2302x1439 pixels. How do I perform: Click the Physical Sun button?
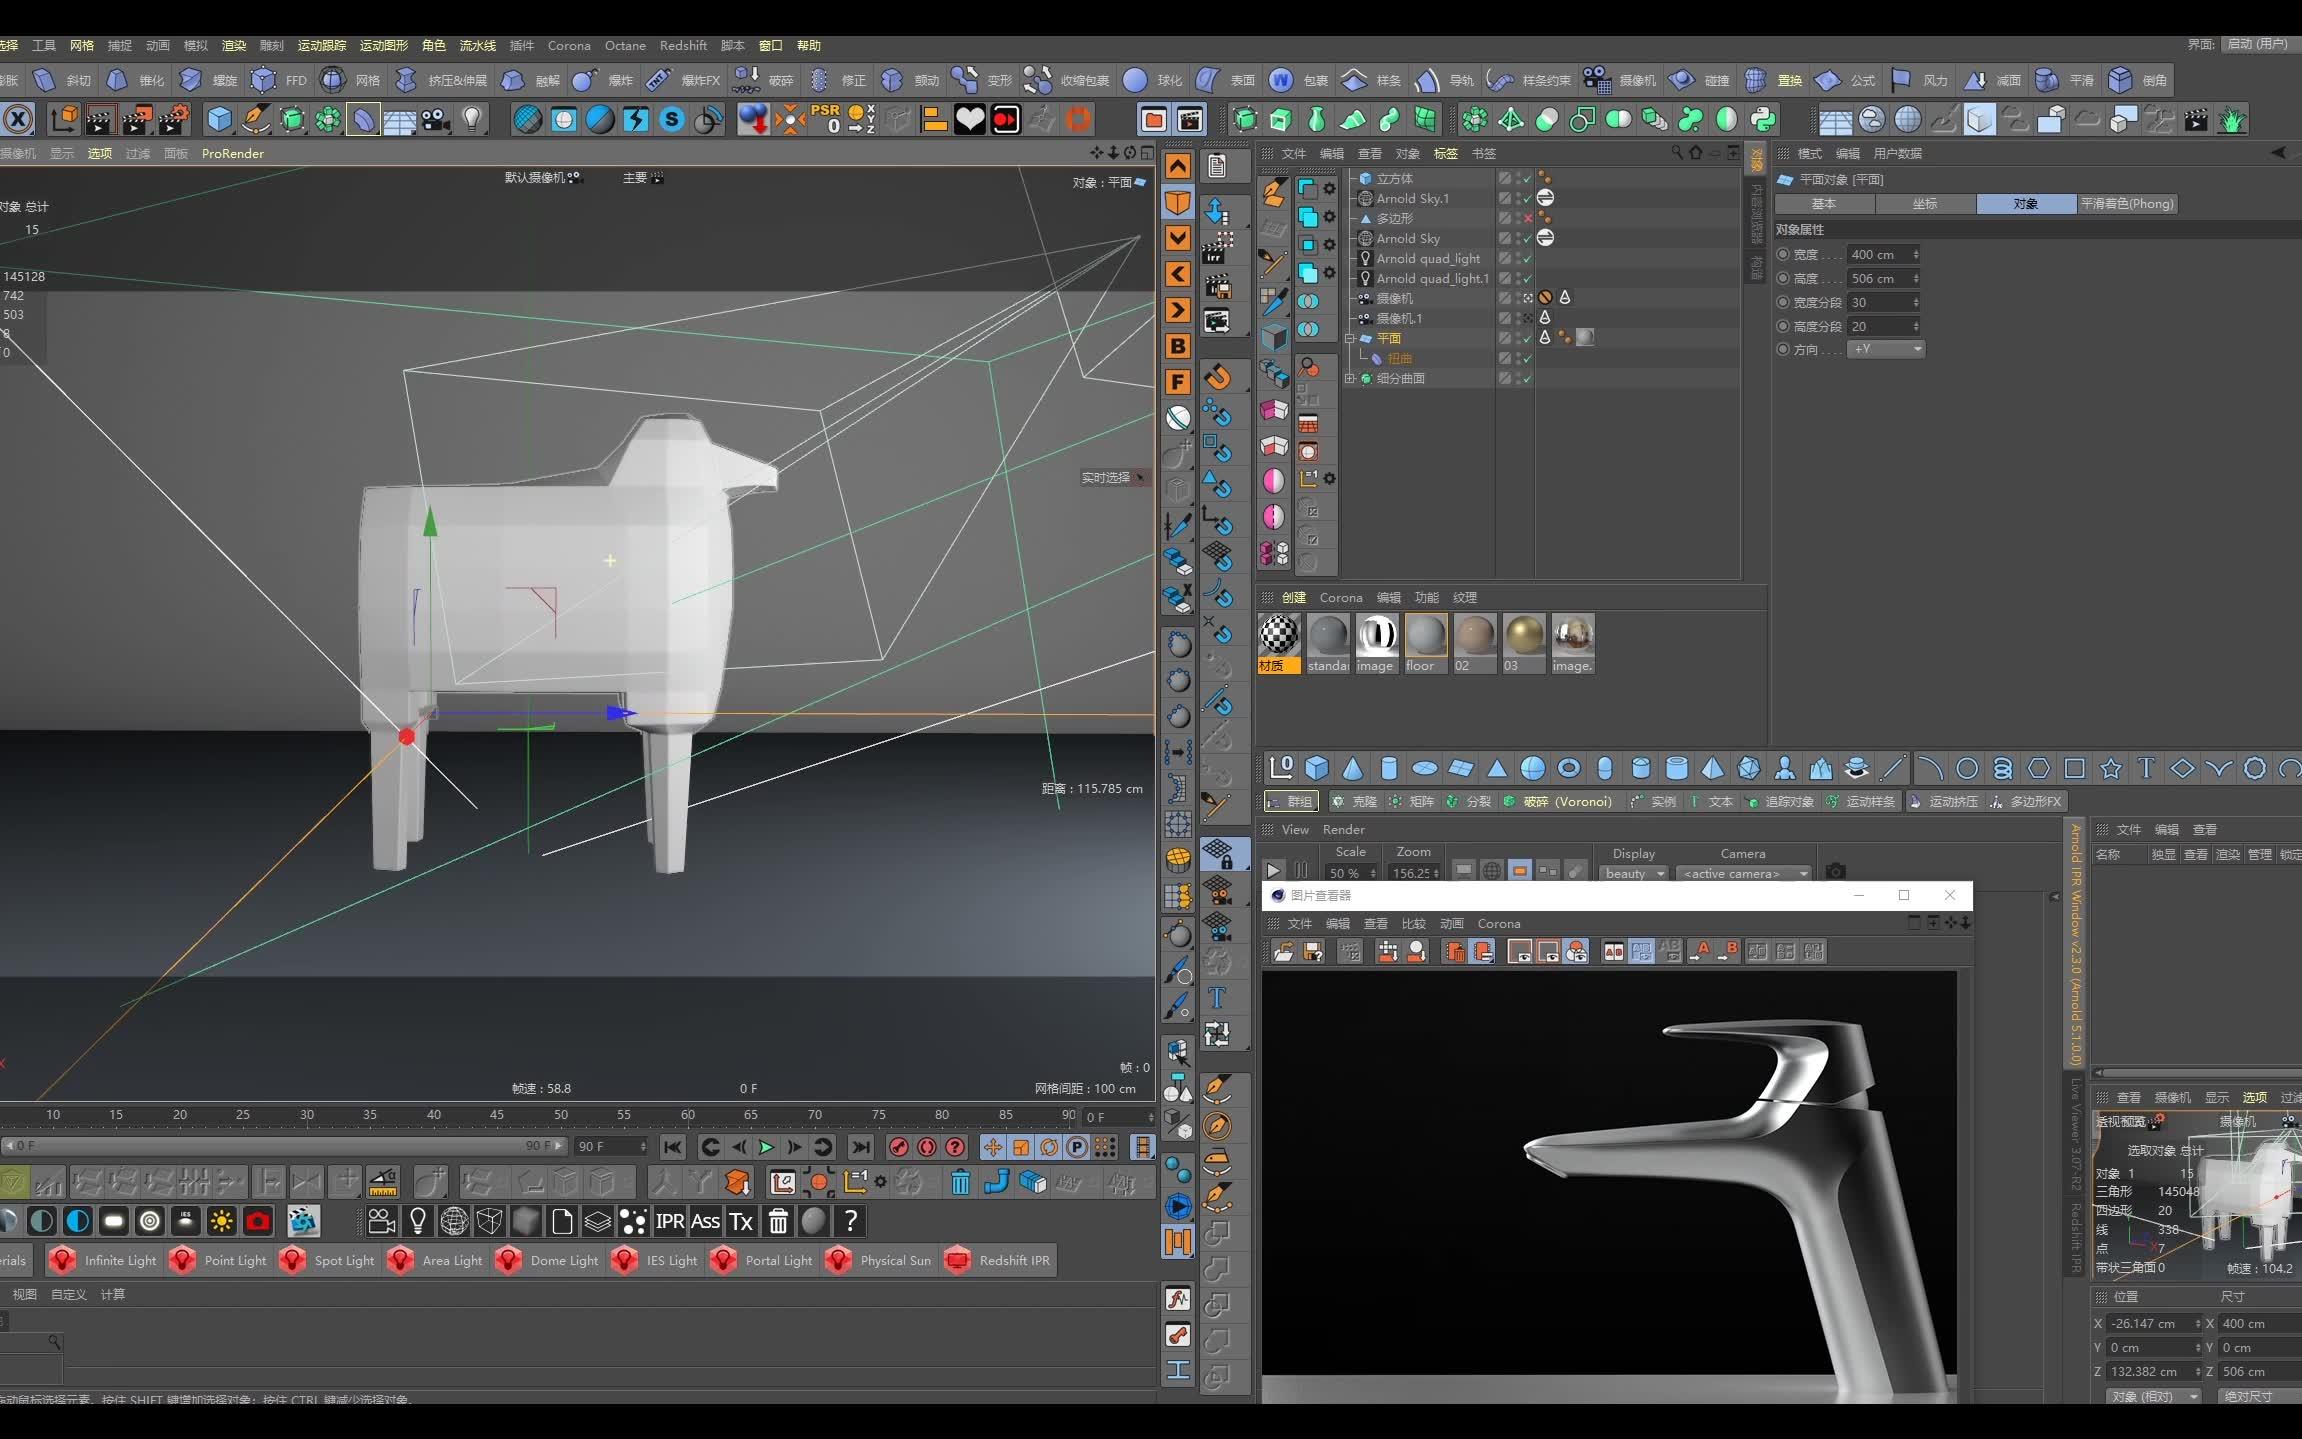click(x=878, y=1260)
